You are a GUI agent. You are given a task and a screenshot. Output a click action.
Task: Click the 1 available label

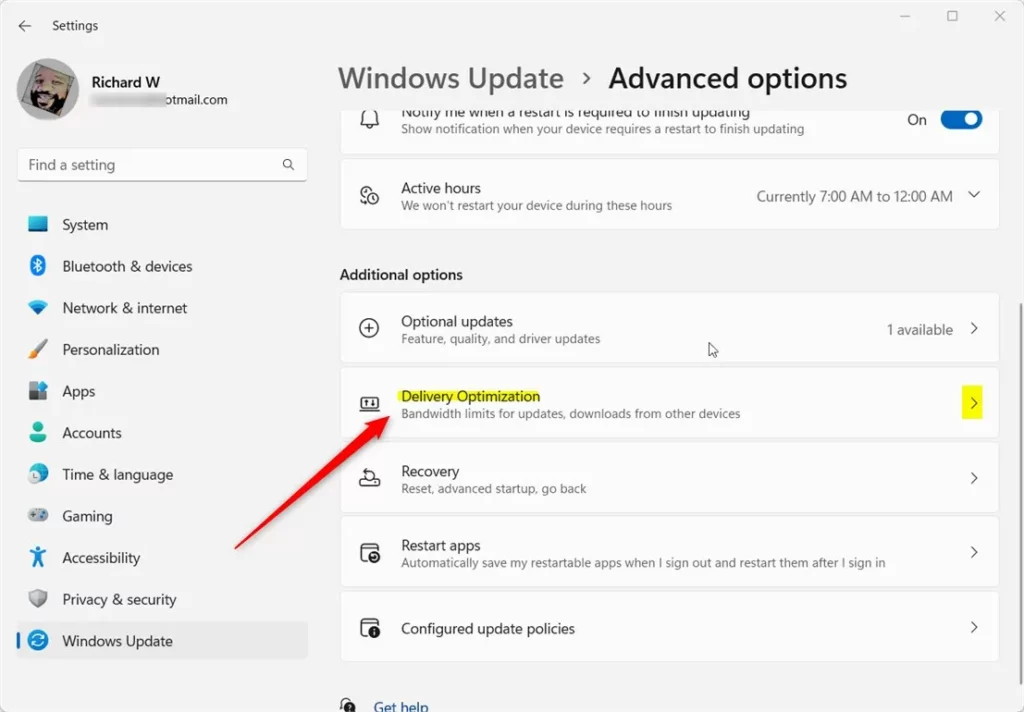tap(920, 330)
